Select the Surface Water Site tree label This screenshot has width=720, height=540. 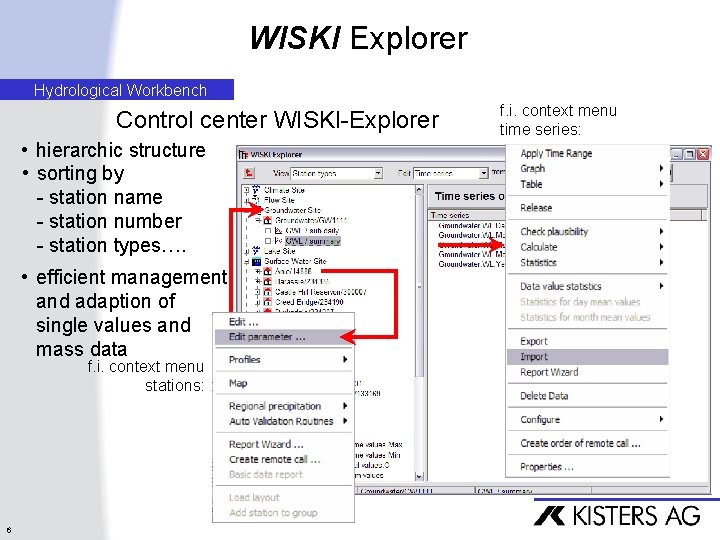[295, 261]
